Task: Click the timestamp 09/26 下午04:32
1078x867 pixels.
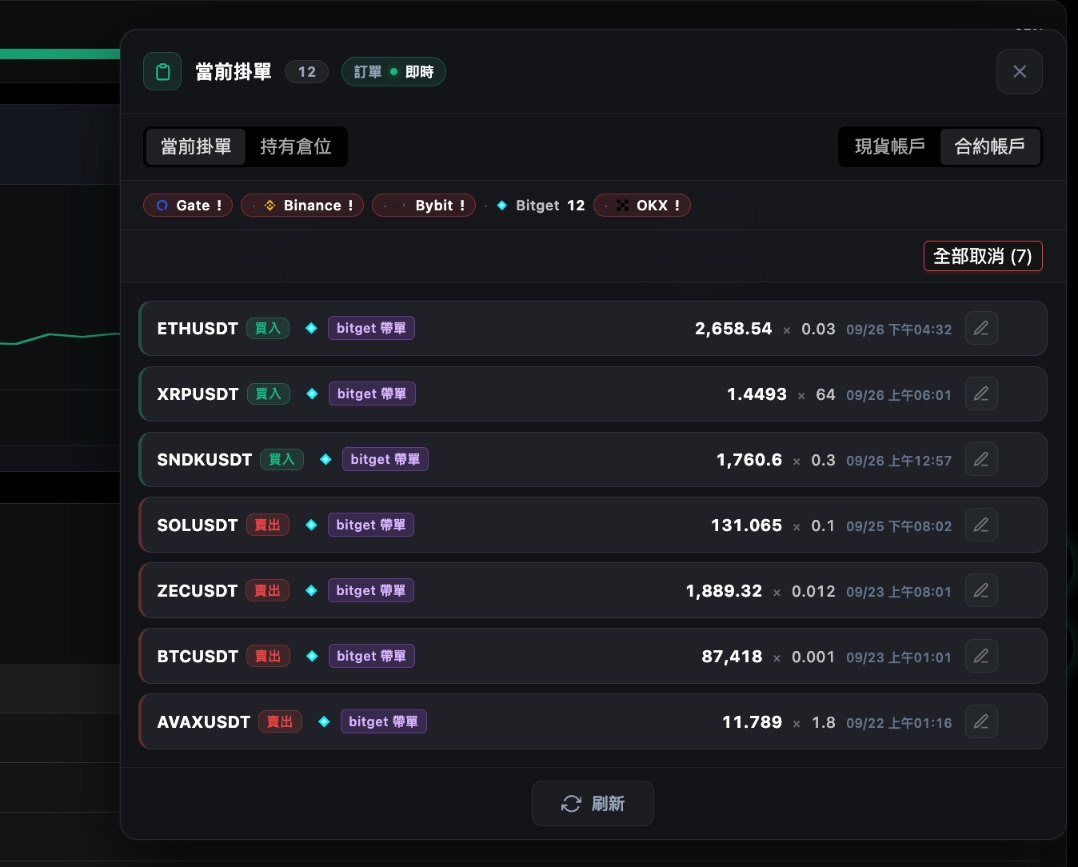Action: coord(899,329)
